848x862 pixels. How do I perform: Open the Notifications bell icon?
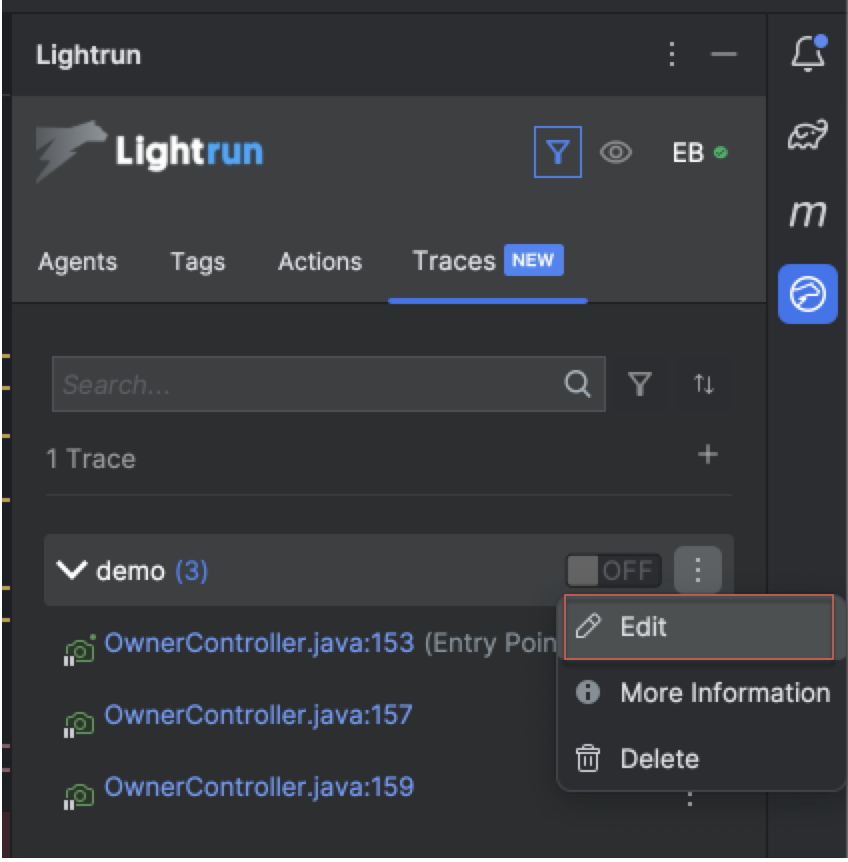pos(808,54)
